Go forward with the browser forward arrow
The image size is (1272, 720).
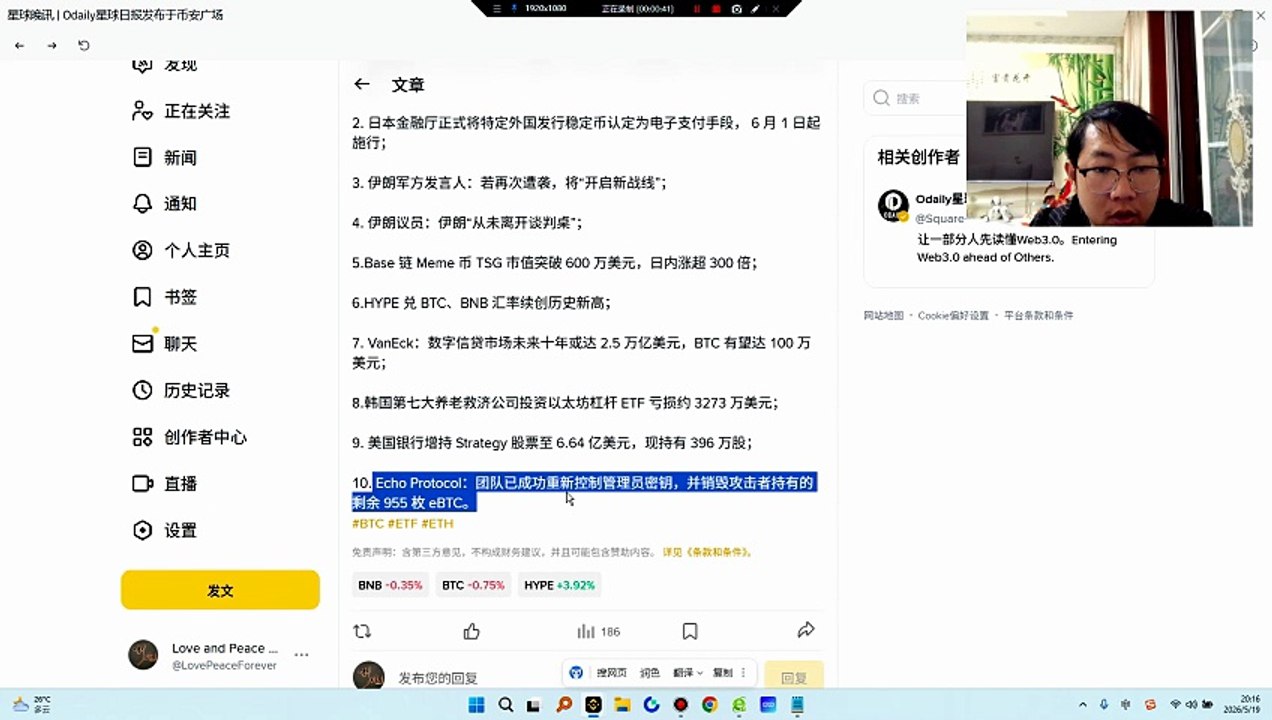(x=52, y=45)
